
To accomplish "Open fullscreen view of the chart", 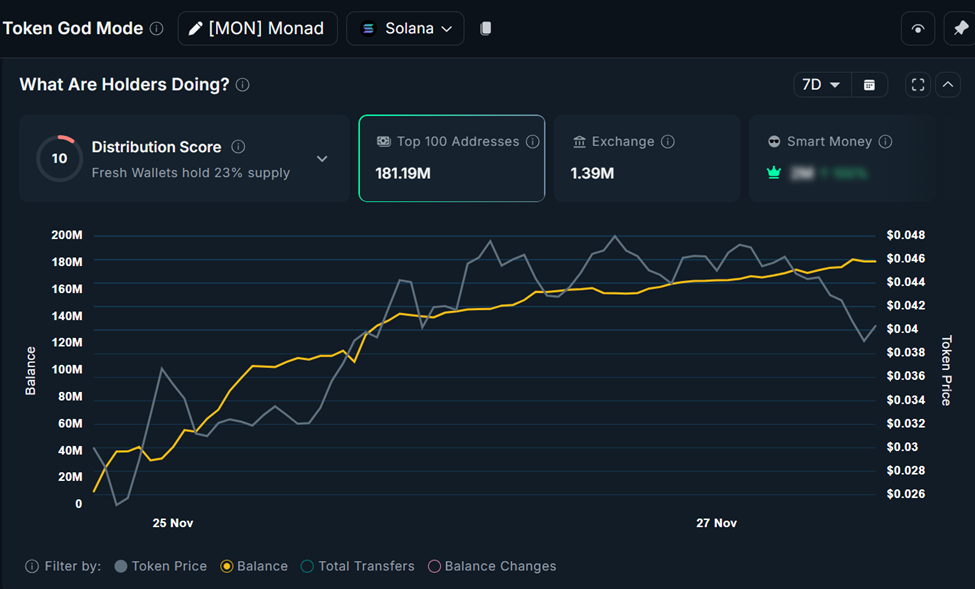I will [x=917, y=85].
